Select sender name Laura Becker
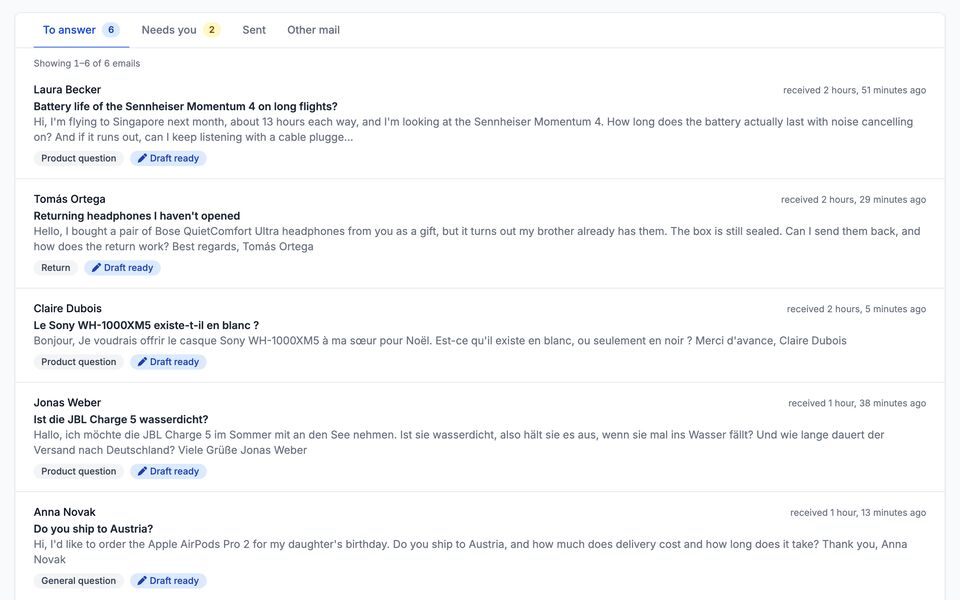 pyautogui.click(x=67, y=90)
